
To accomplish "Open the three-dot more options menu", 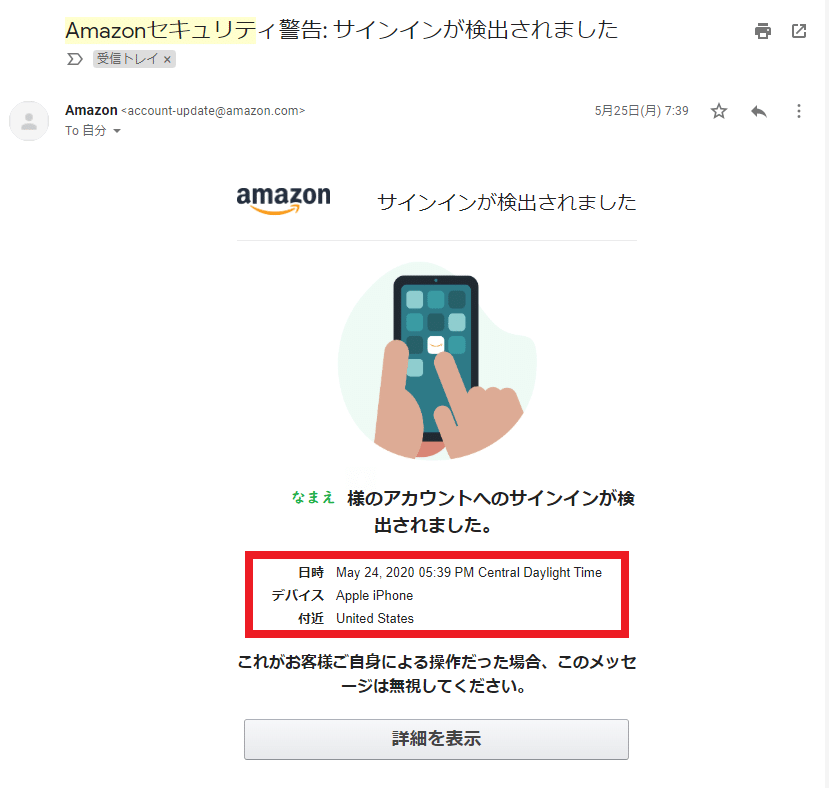I will click(x=798, y=111).
